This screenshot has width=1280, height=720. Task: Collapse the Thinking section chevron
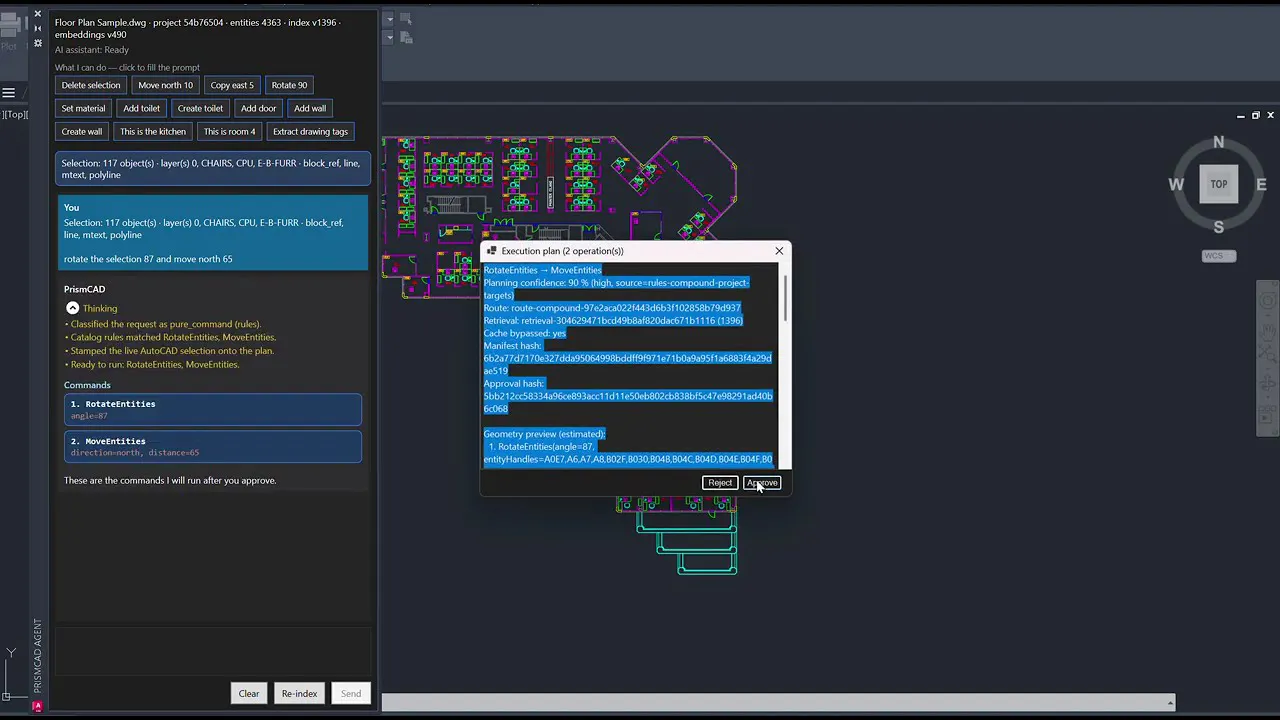(73, 308)
